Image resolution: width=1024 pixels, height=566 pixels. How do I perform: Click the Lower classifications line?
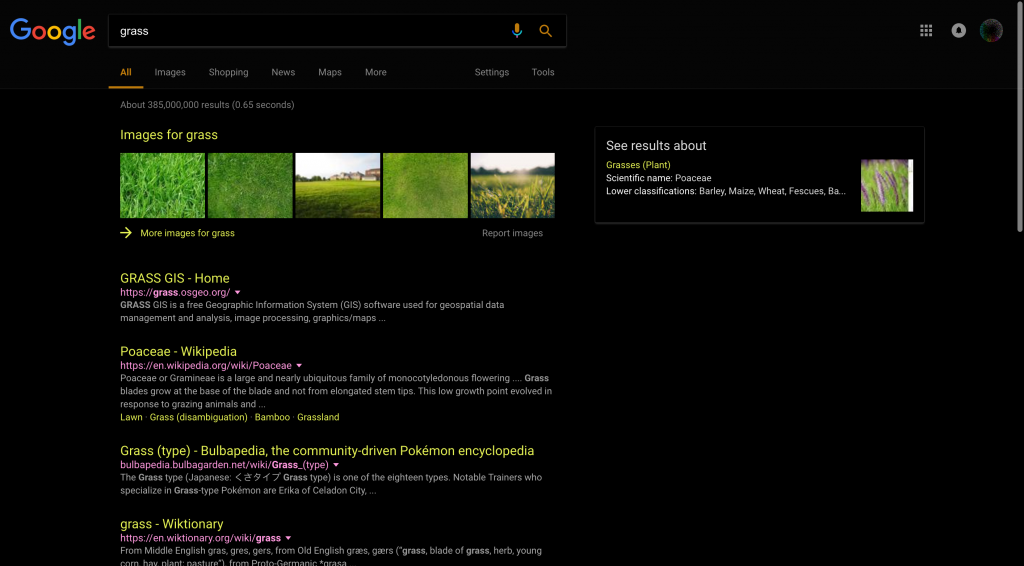(x=726, y=191)
